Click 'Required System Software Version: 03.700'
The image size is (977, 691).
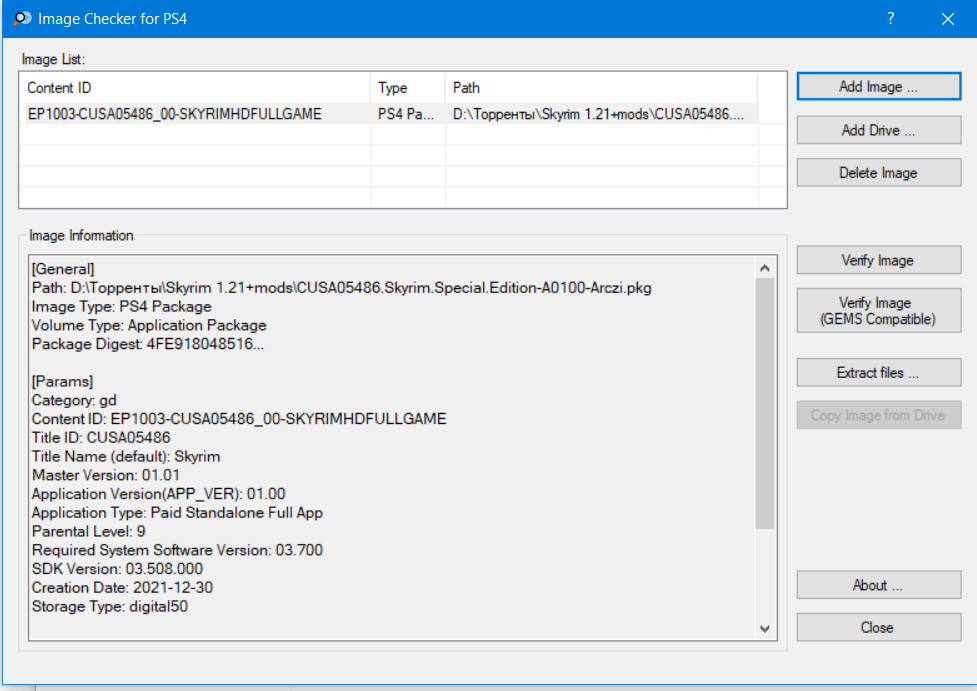(x=178, y=550)
